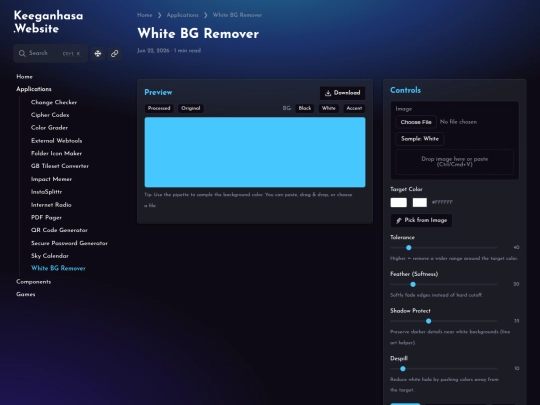540x405 pixels.
Task: Adjust the Tolerance slider
Action: click(x=444, y=248)
